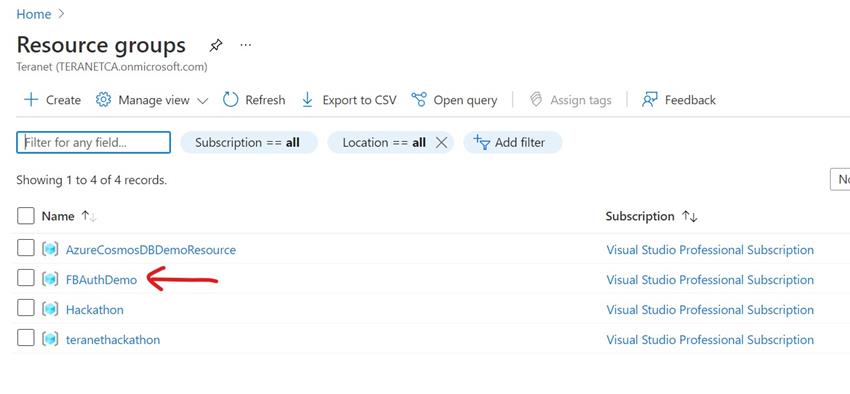Open subscription link for AzureCosmosDBDemoResource row
The height and width of the screenshot is (394, 850).
click(710, 250)
